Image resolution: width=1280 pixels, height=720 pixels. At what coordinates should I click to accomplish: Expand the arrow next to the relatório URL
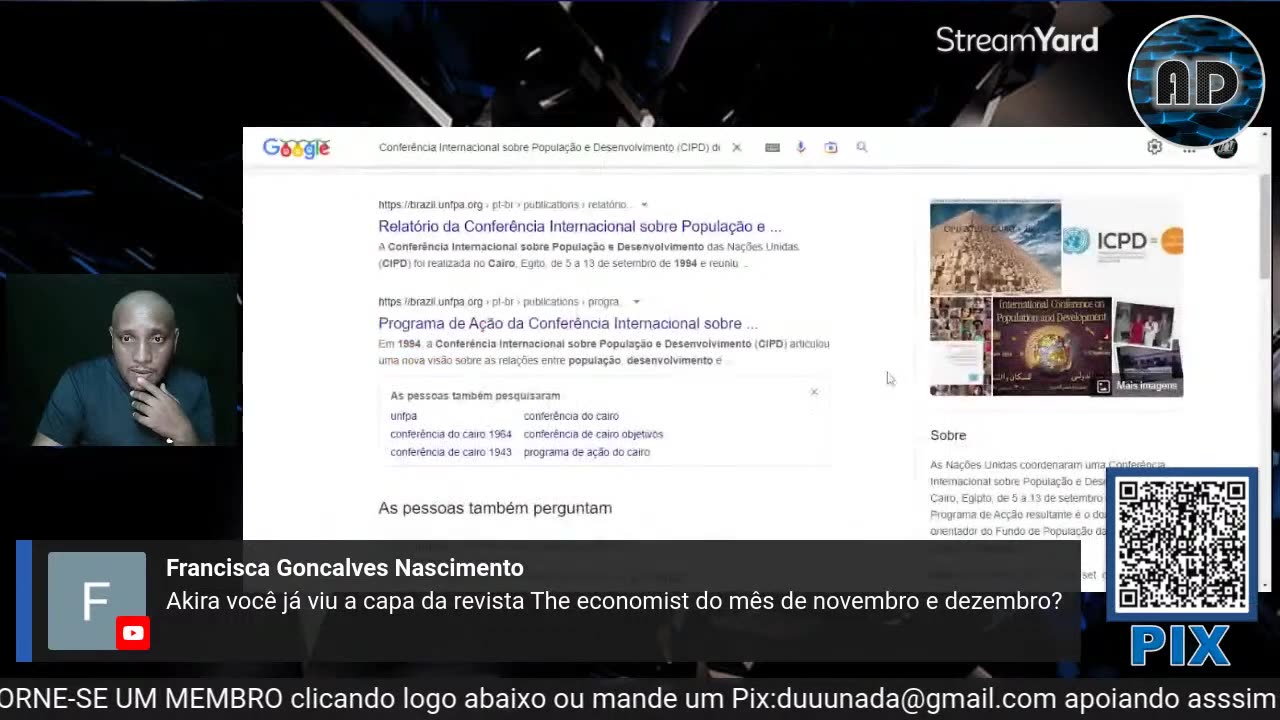pos(644,205)
